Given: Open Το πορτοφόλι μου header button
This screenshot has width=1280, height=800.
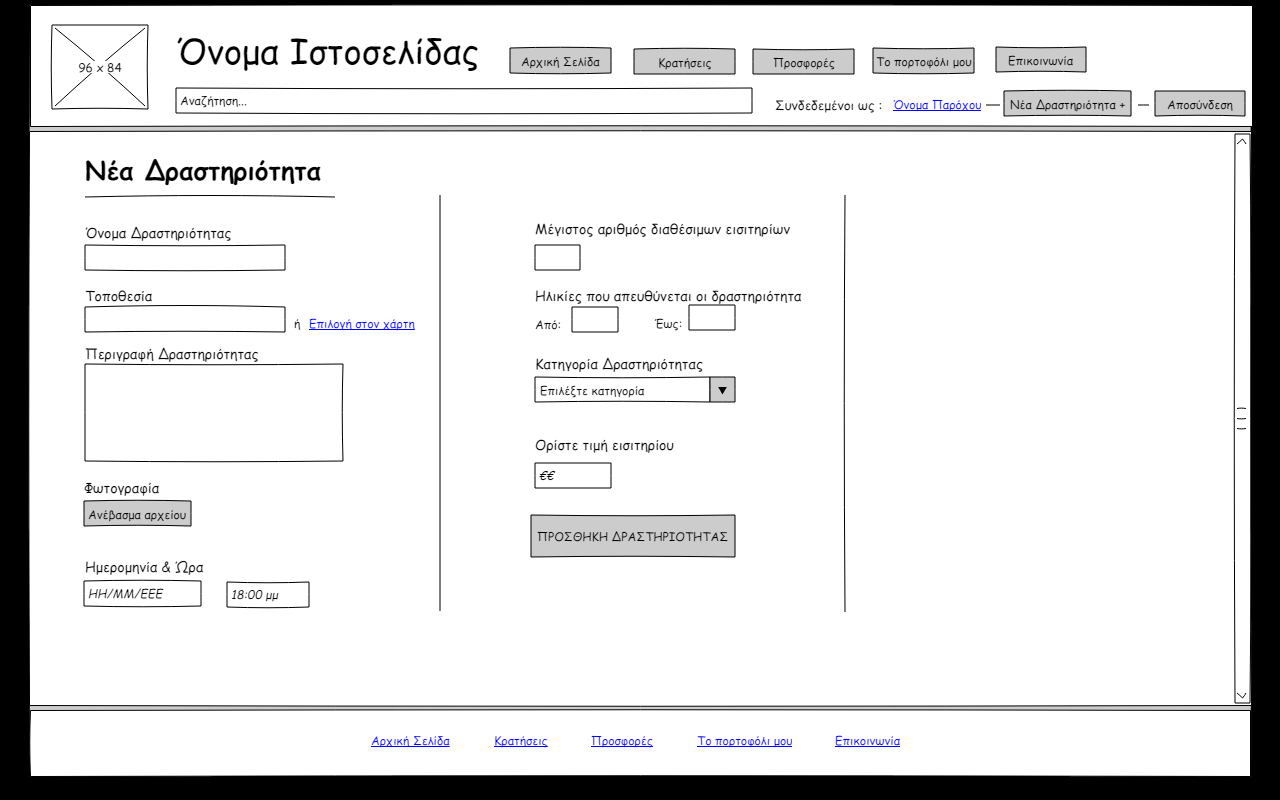Looking at the screenshot, I should [x=923, y=61].
